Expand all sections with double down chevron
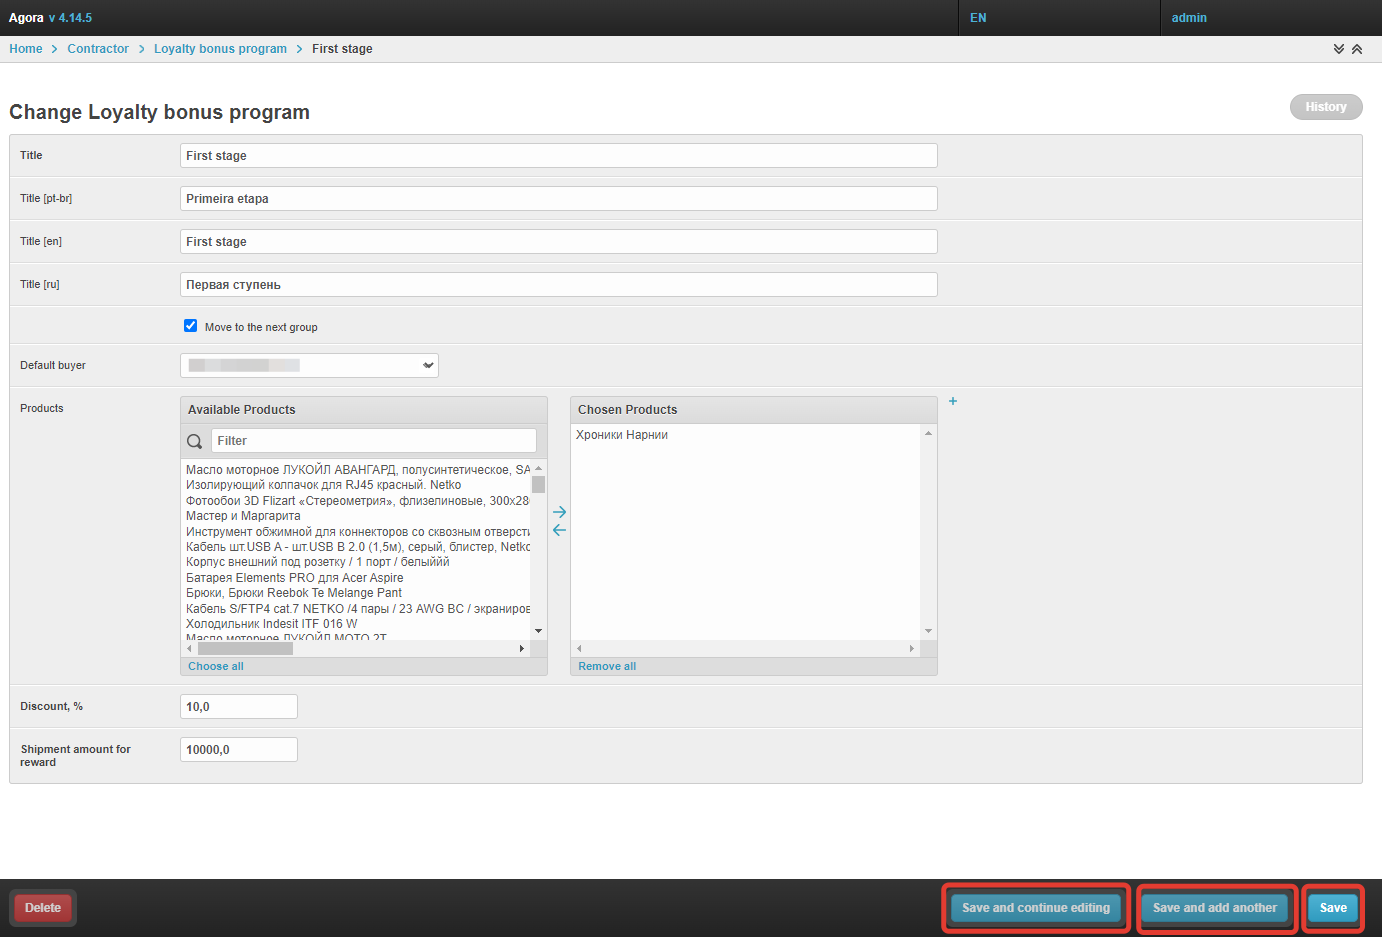This screenshot has width=1382, height=937. click(1339, 49)
